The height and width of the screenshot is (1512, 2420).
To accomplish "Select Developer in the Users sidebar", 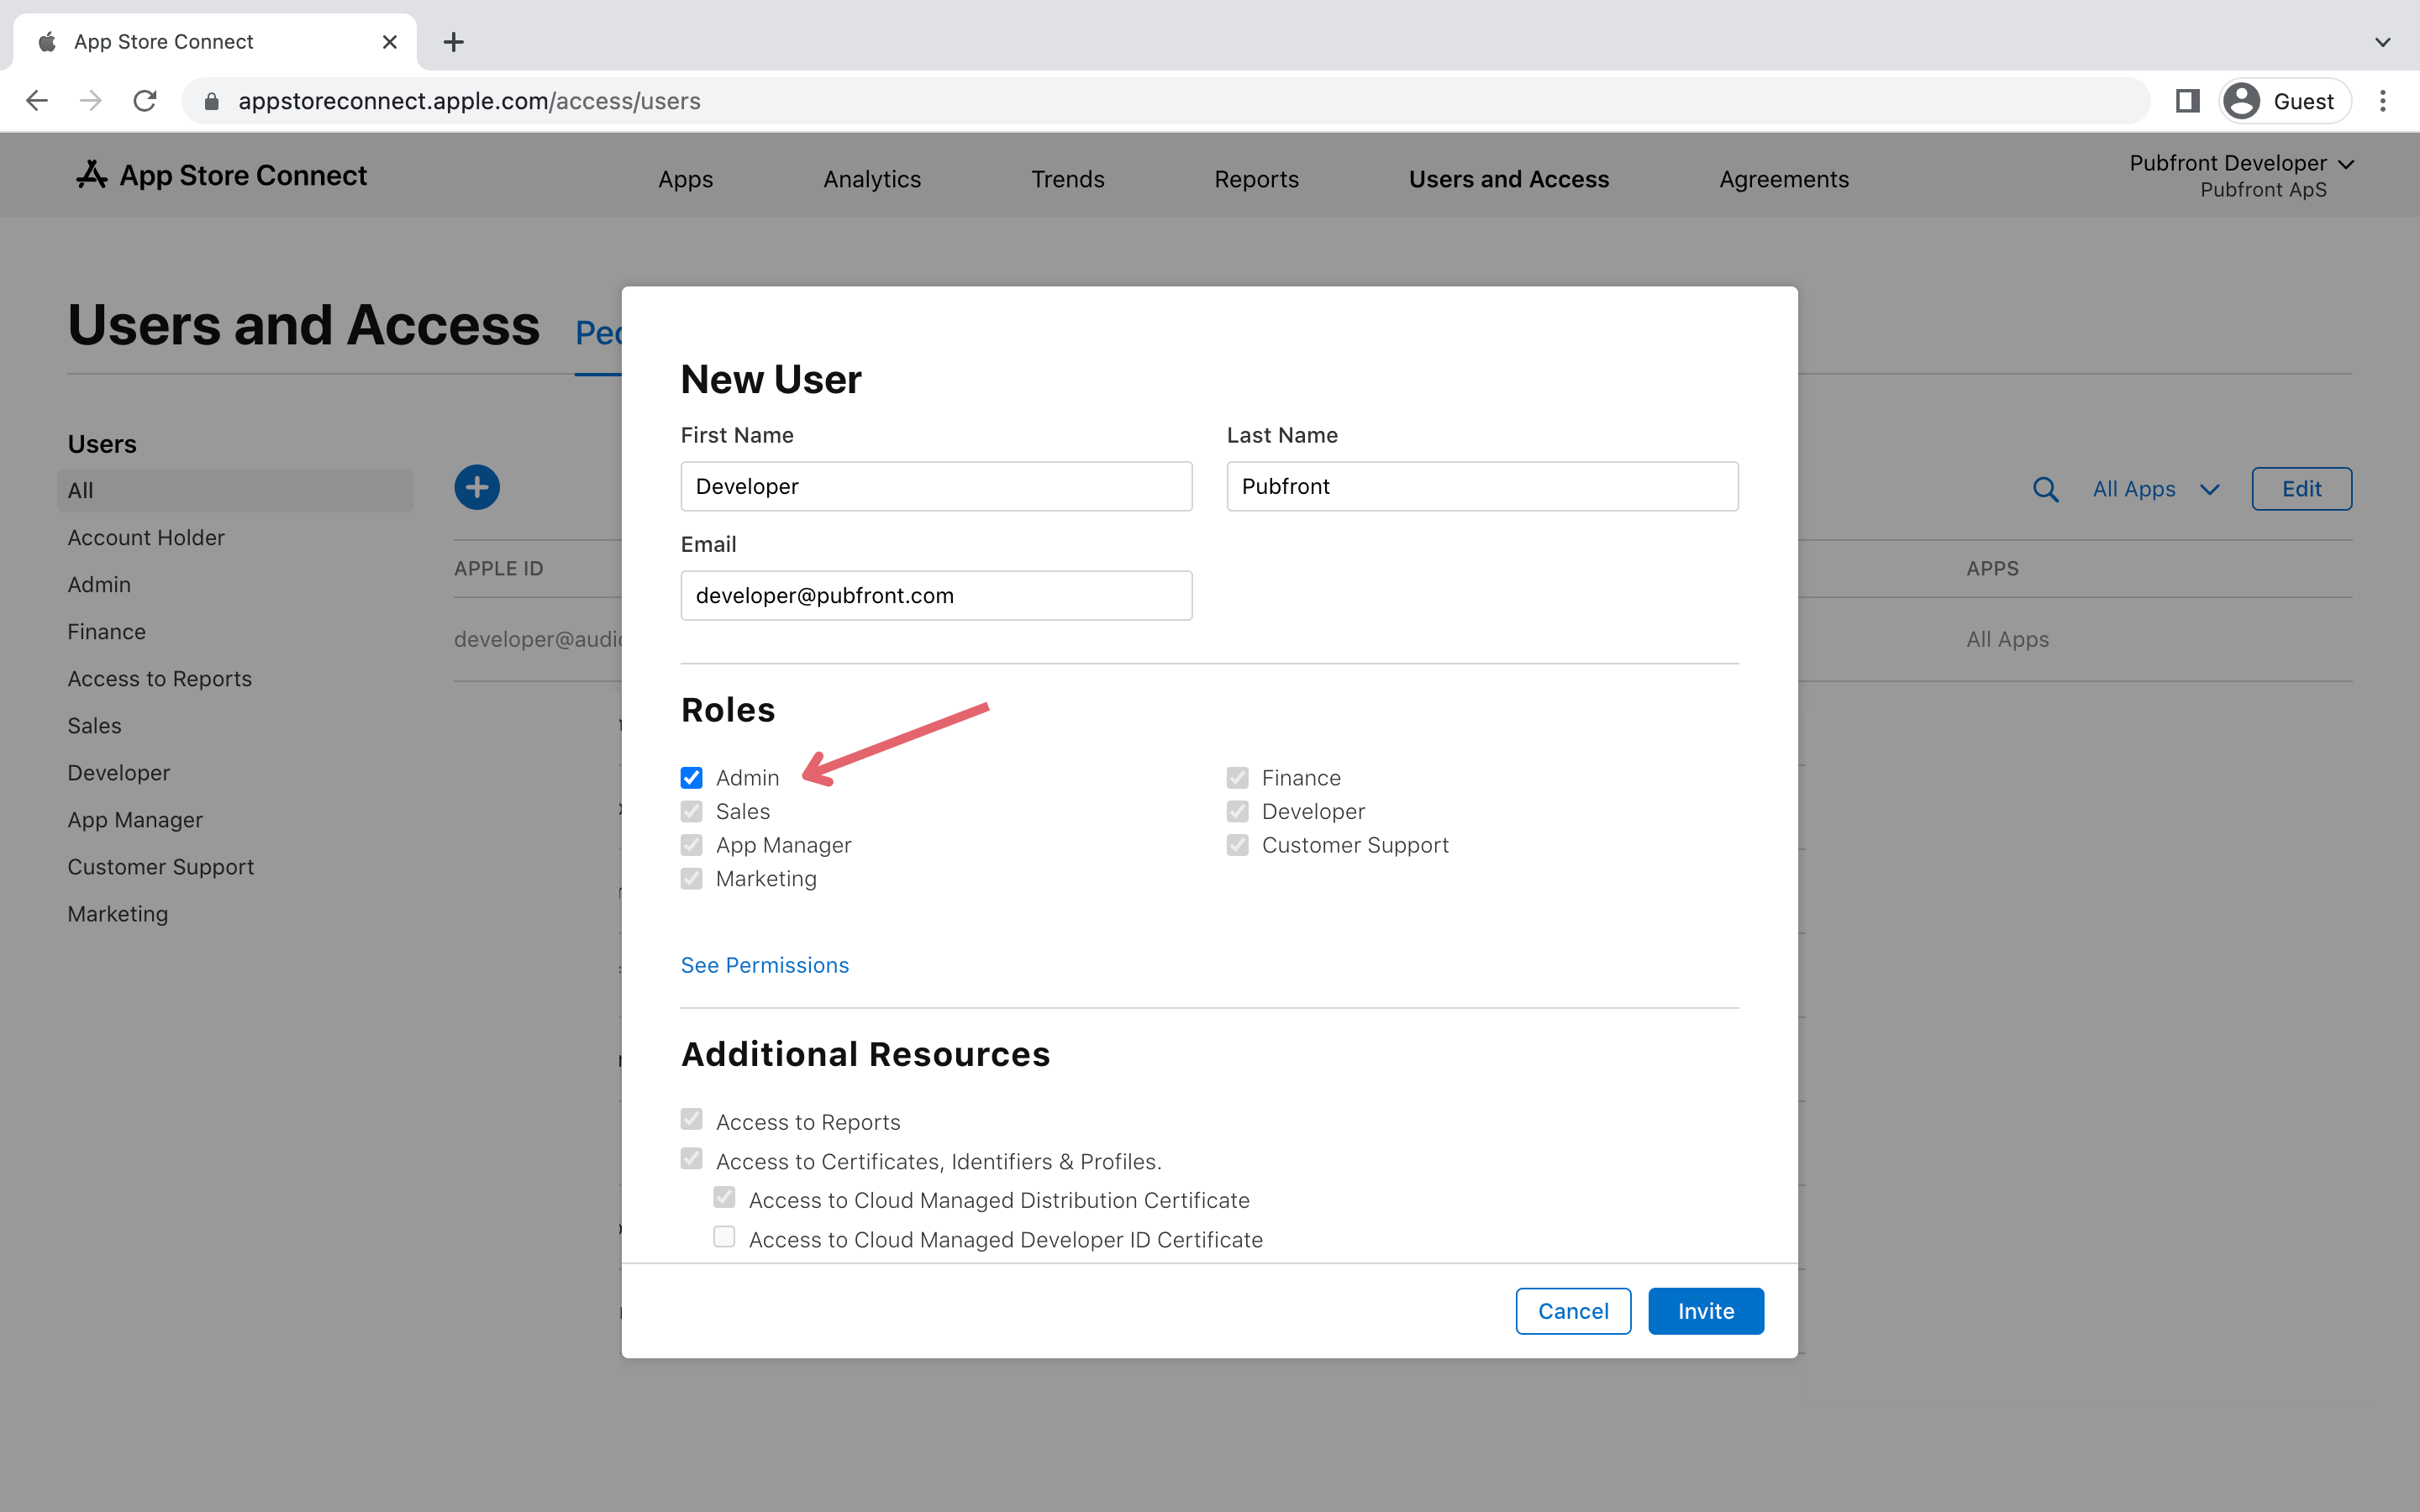I will tap(118, 772).
